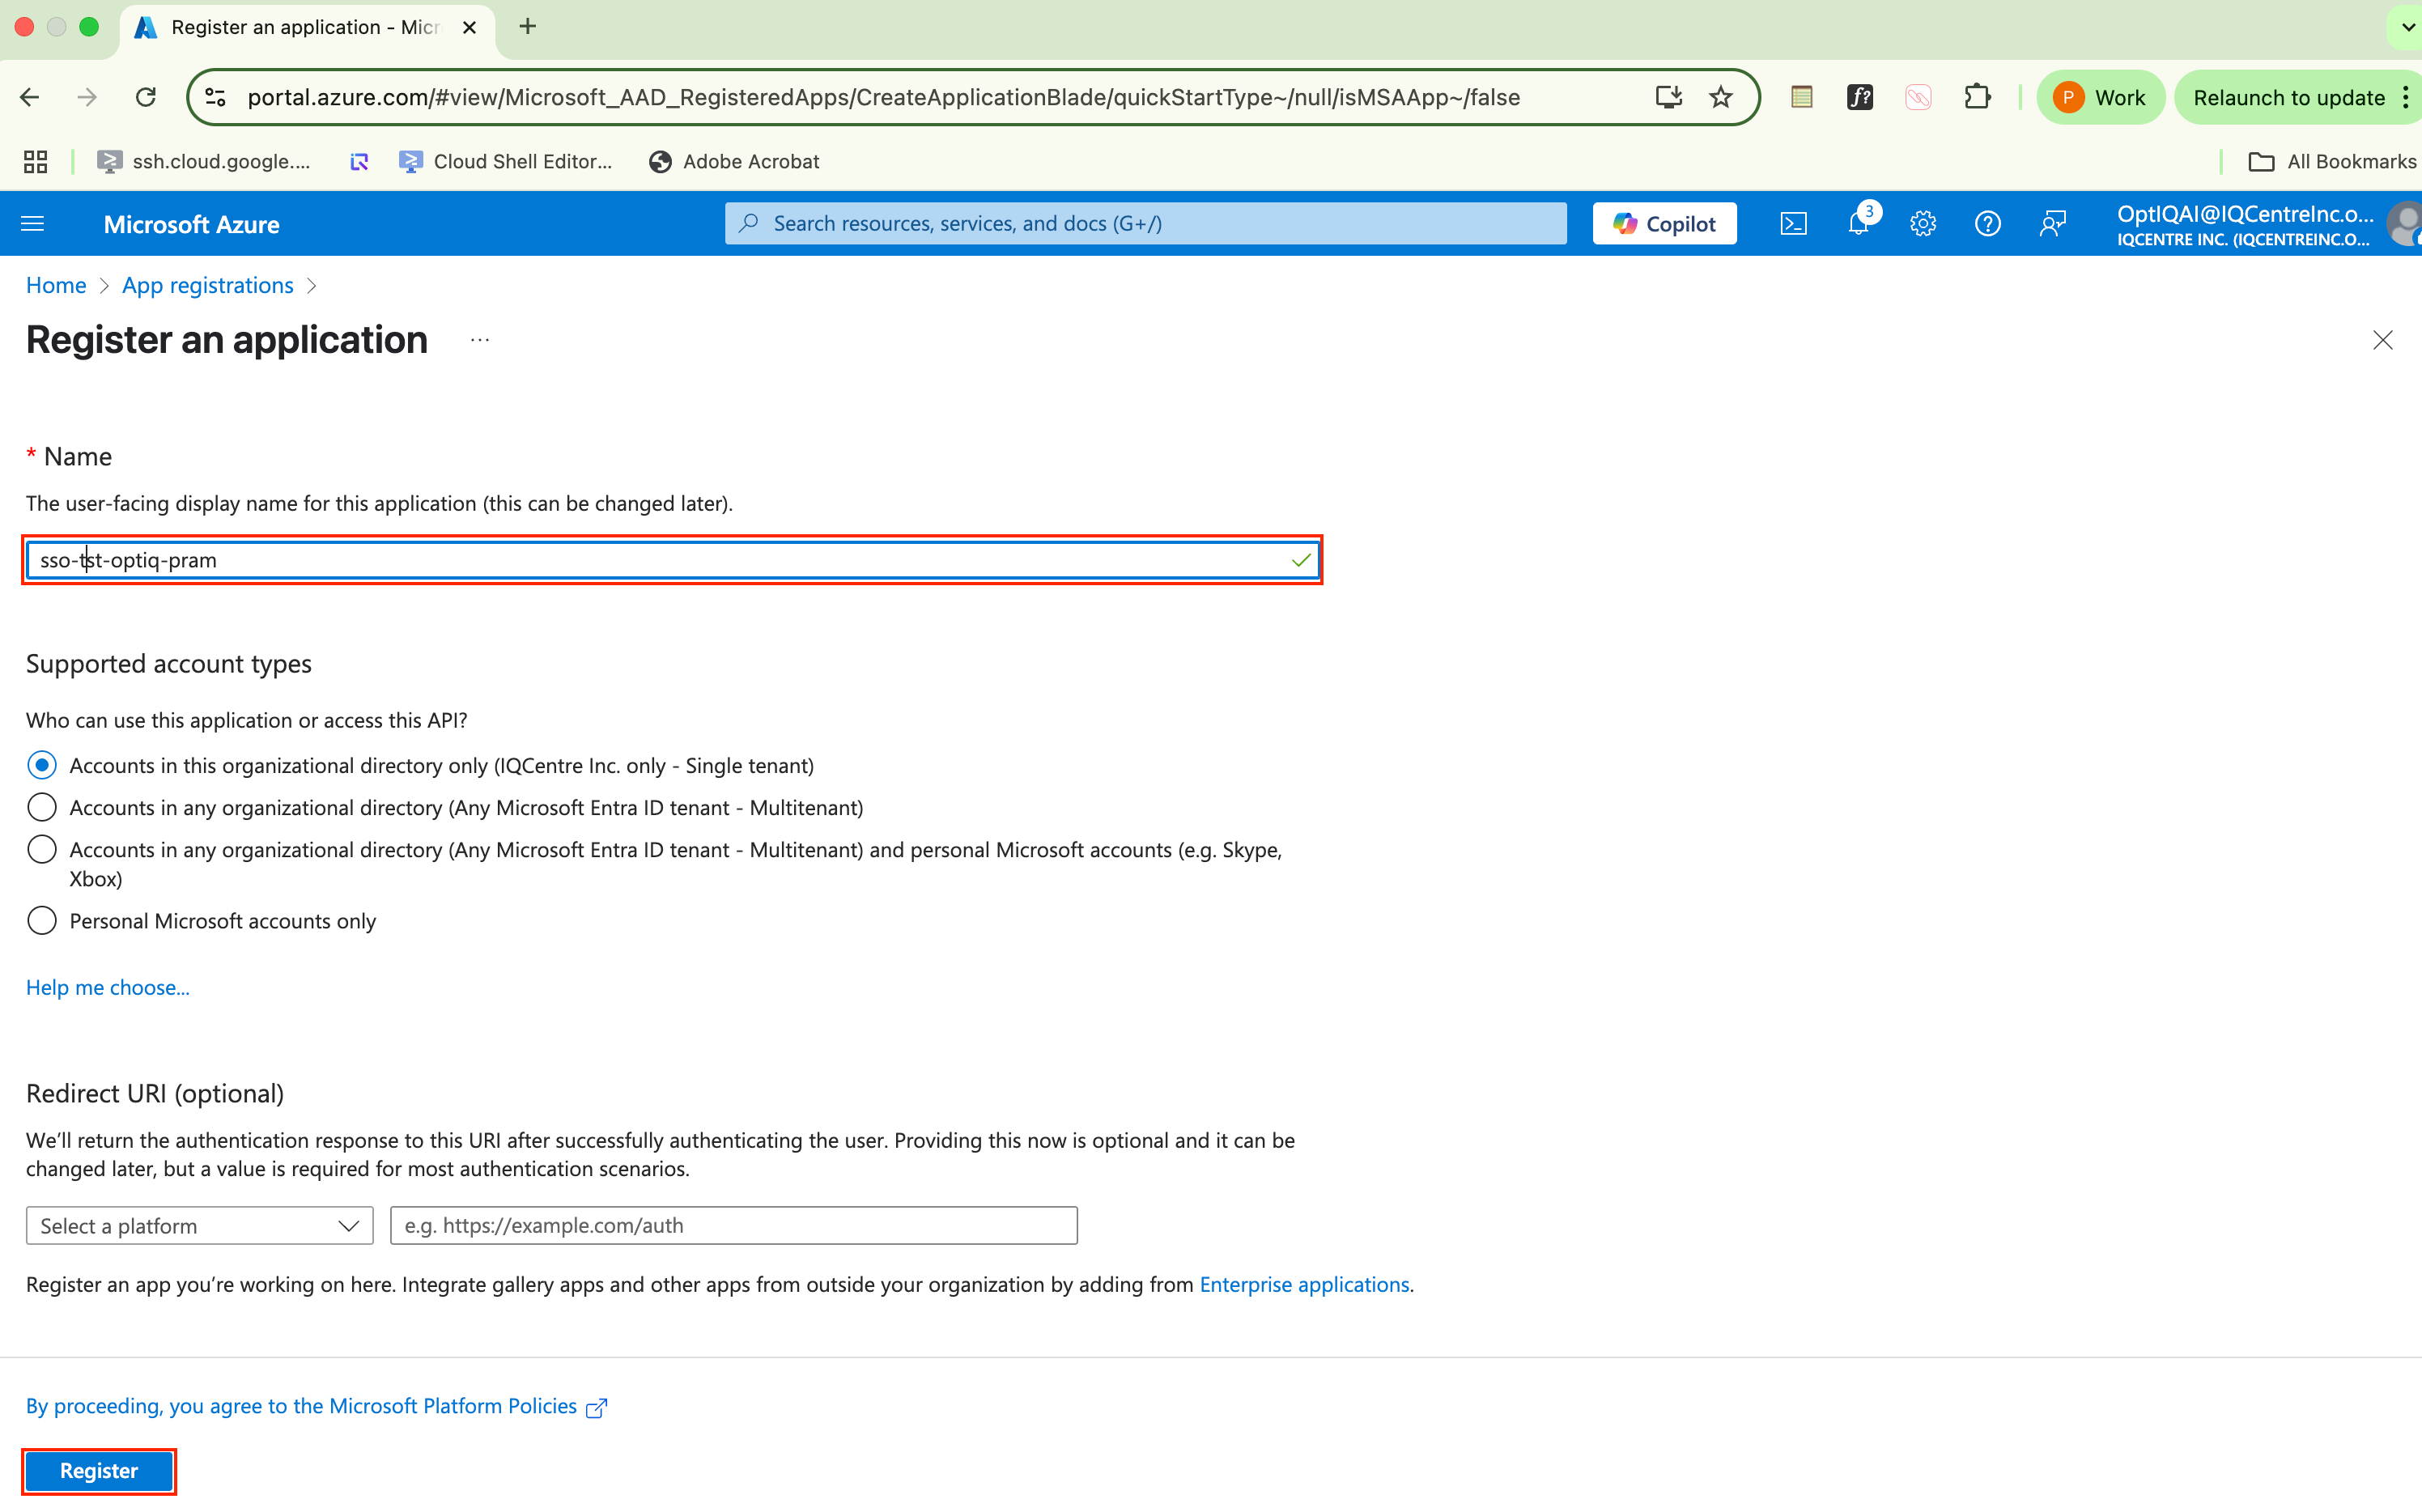Click the Redirect URI input field
Image resolution: width=2422 pixels, height=1512 pixels.
734,1225
